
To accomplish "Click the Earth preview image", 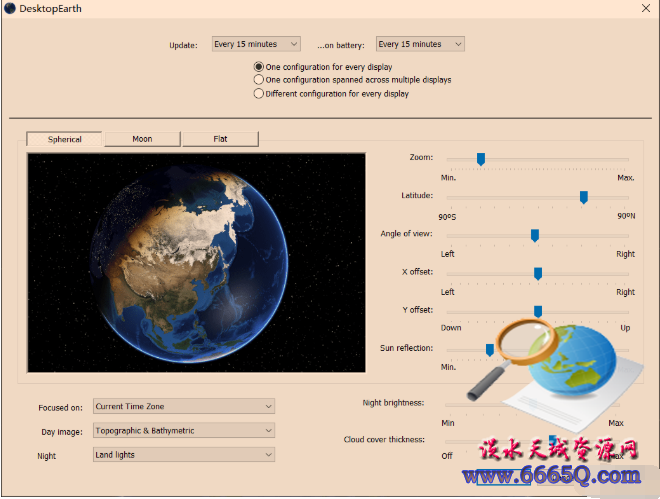I will (197, 263).
